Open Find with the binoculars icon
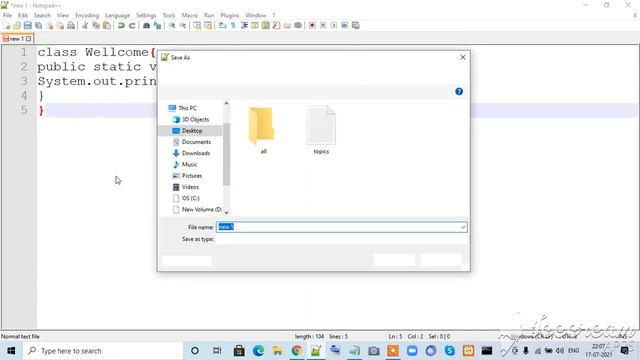 click(x=146, y=25)
